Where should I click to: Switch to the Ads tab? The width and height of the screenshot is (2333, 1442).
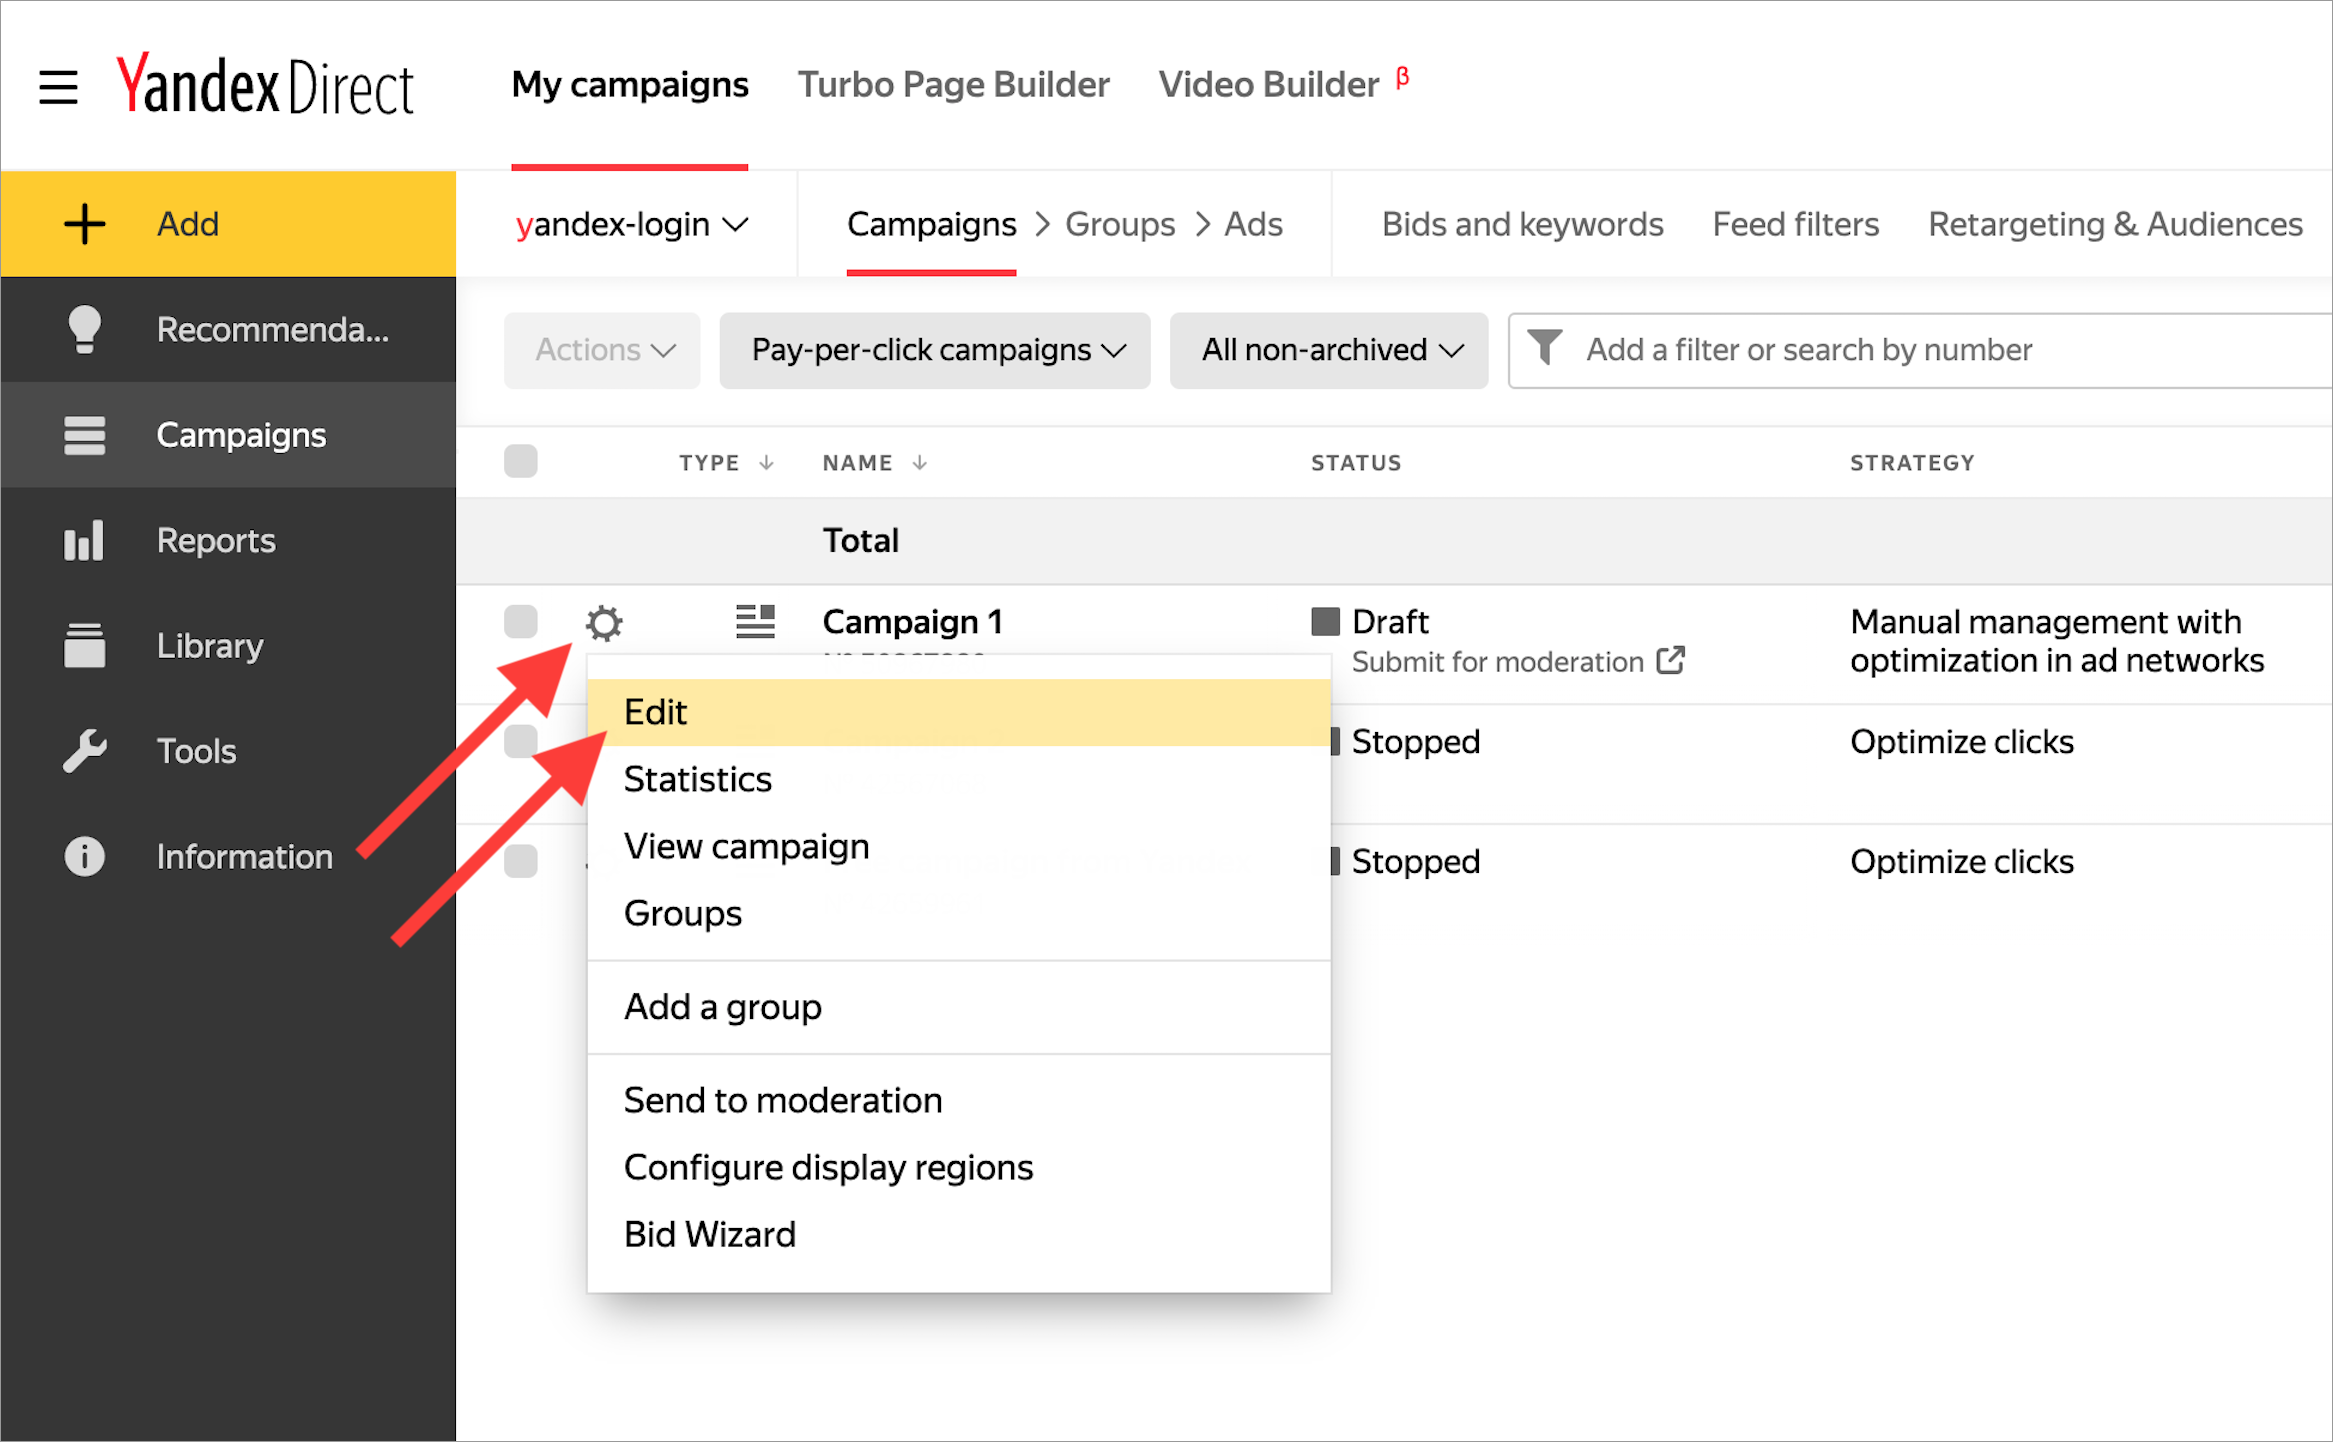tap(1253, 224)
